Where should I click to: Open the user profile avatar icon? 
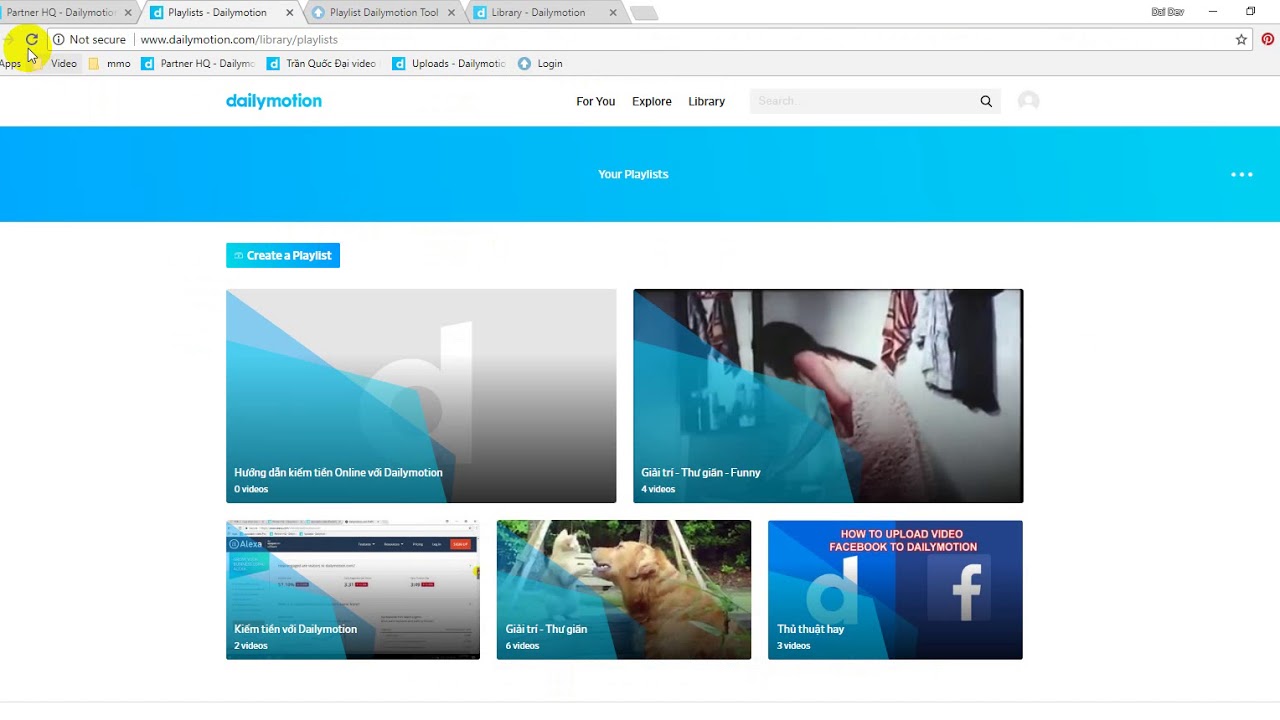1028,101
